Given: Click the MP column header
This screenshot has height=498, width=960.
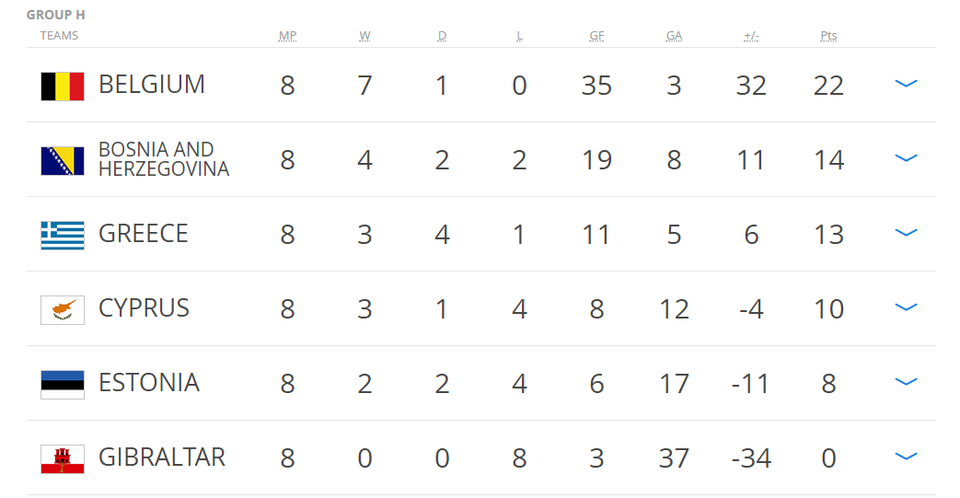Looking at the screenshot, I should click(287, 36).
